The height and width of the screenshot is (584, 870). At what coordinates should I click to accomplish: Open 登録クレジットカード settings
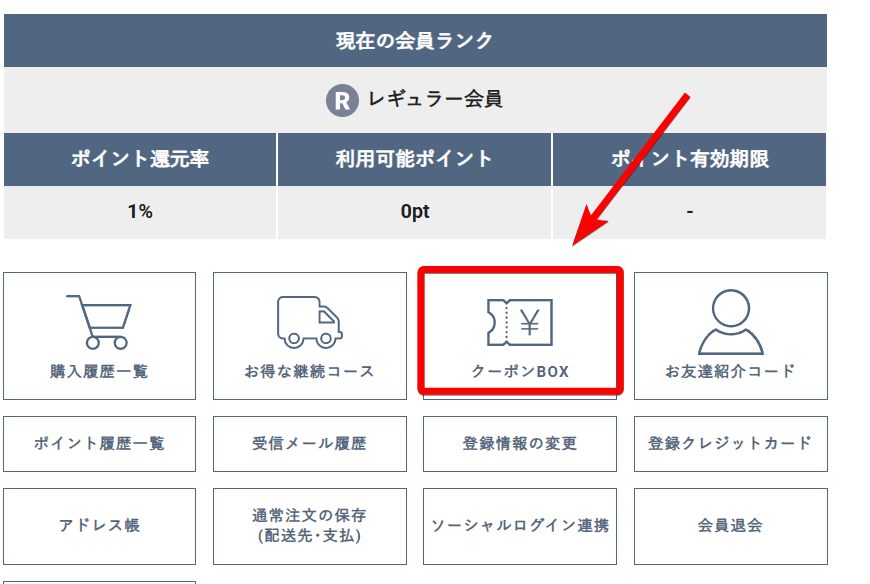click(x=730, y=444)
